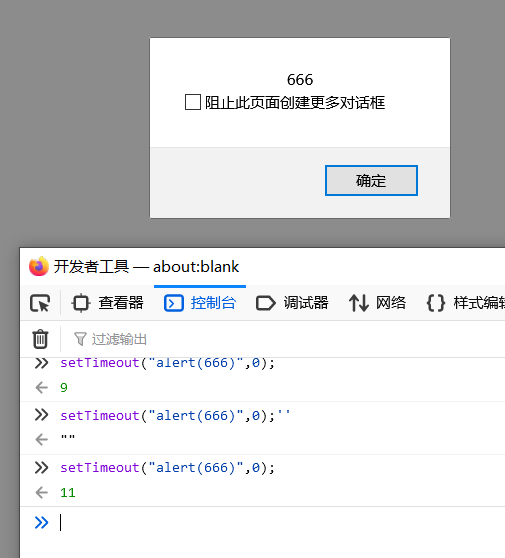Click the blue input prompt chevron icon
Screen dimensions: 505x558
(42, 523)
